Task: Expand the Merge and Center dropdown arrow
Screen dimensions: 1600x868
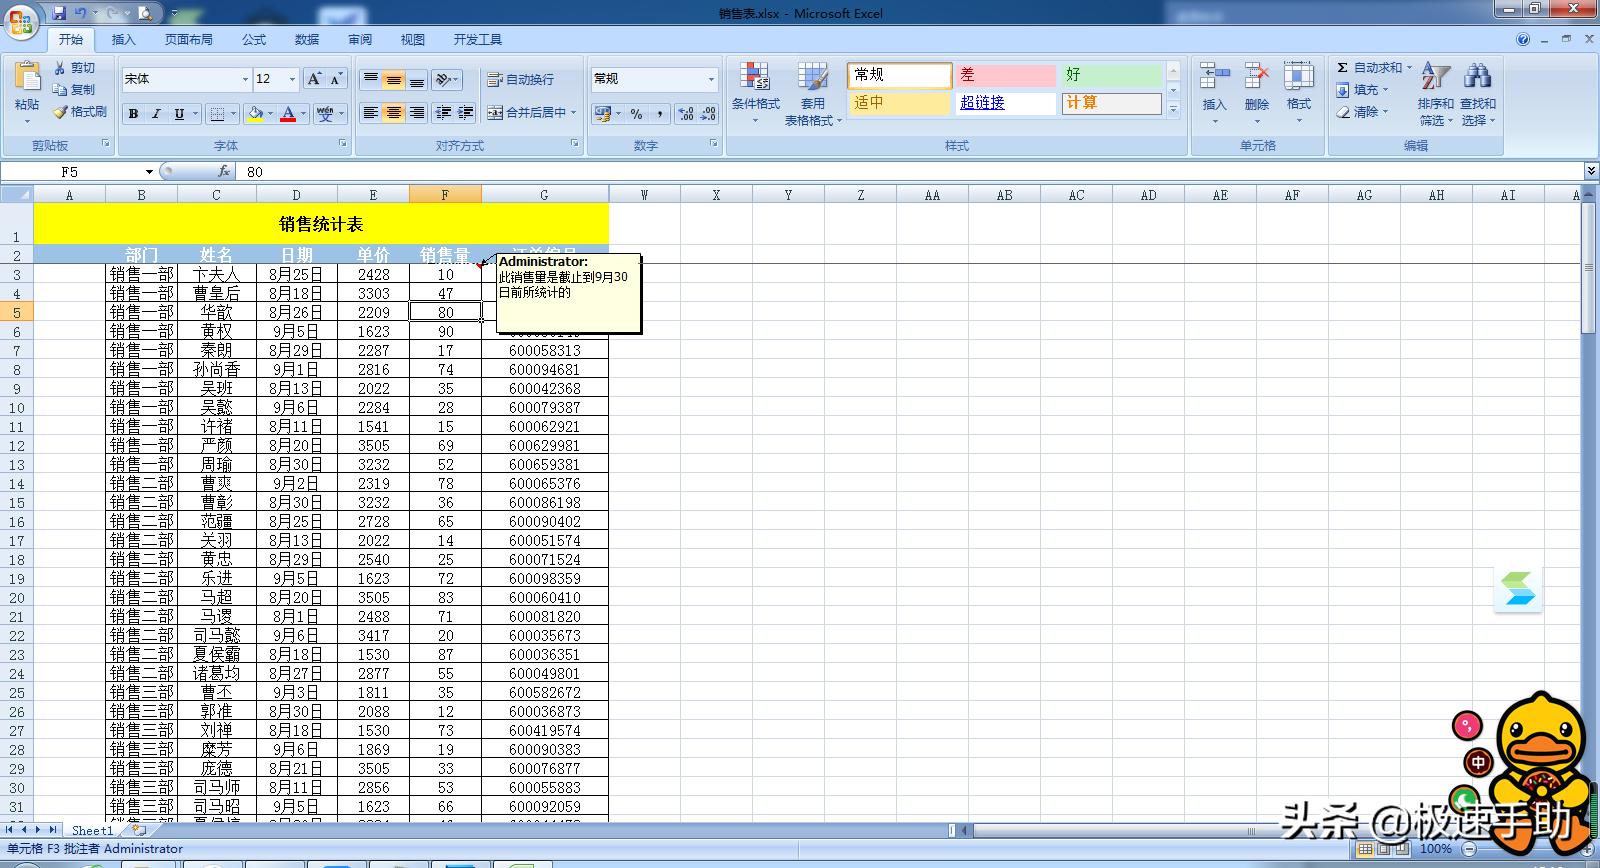Action: (574, 113)
